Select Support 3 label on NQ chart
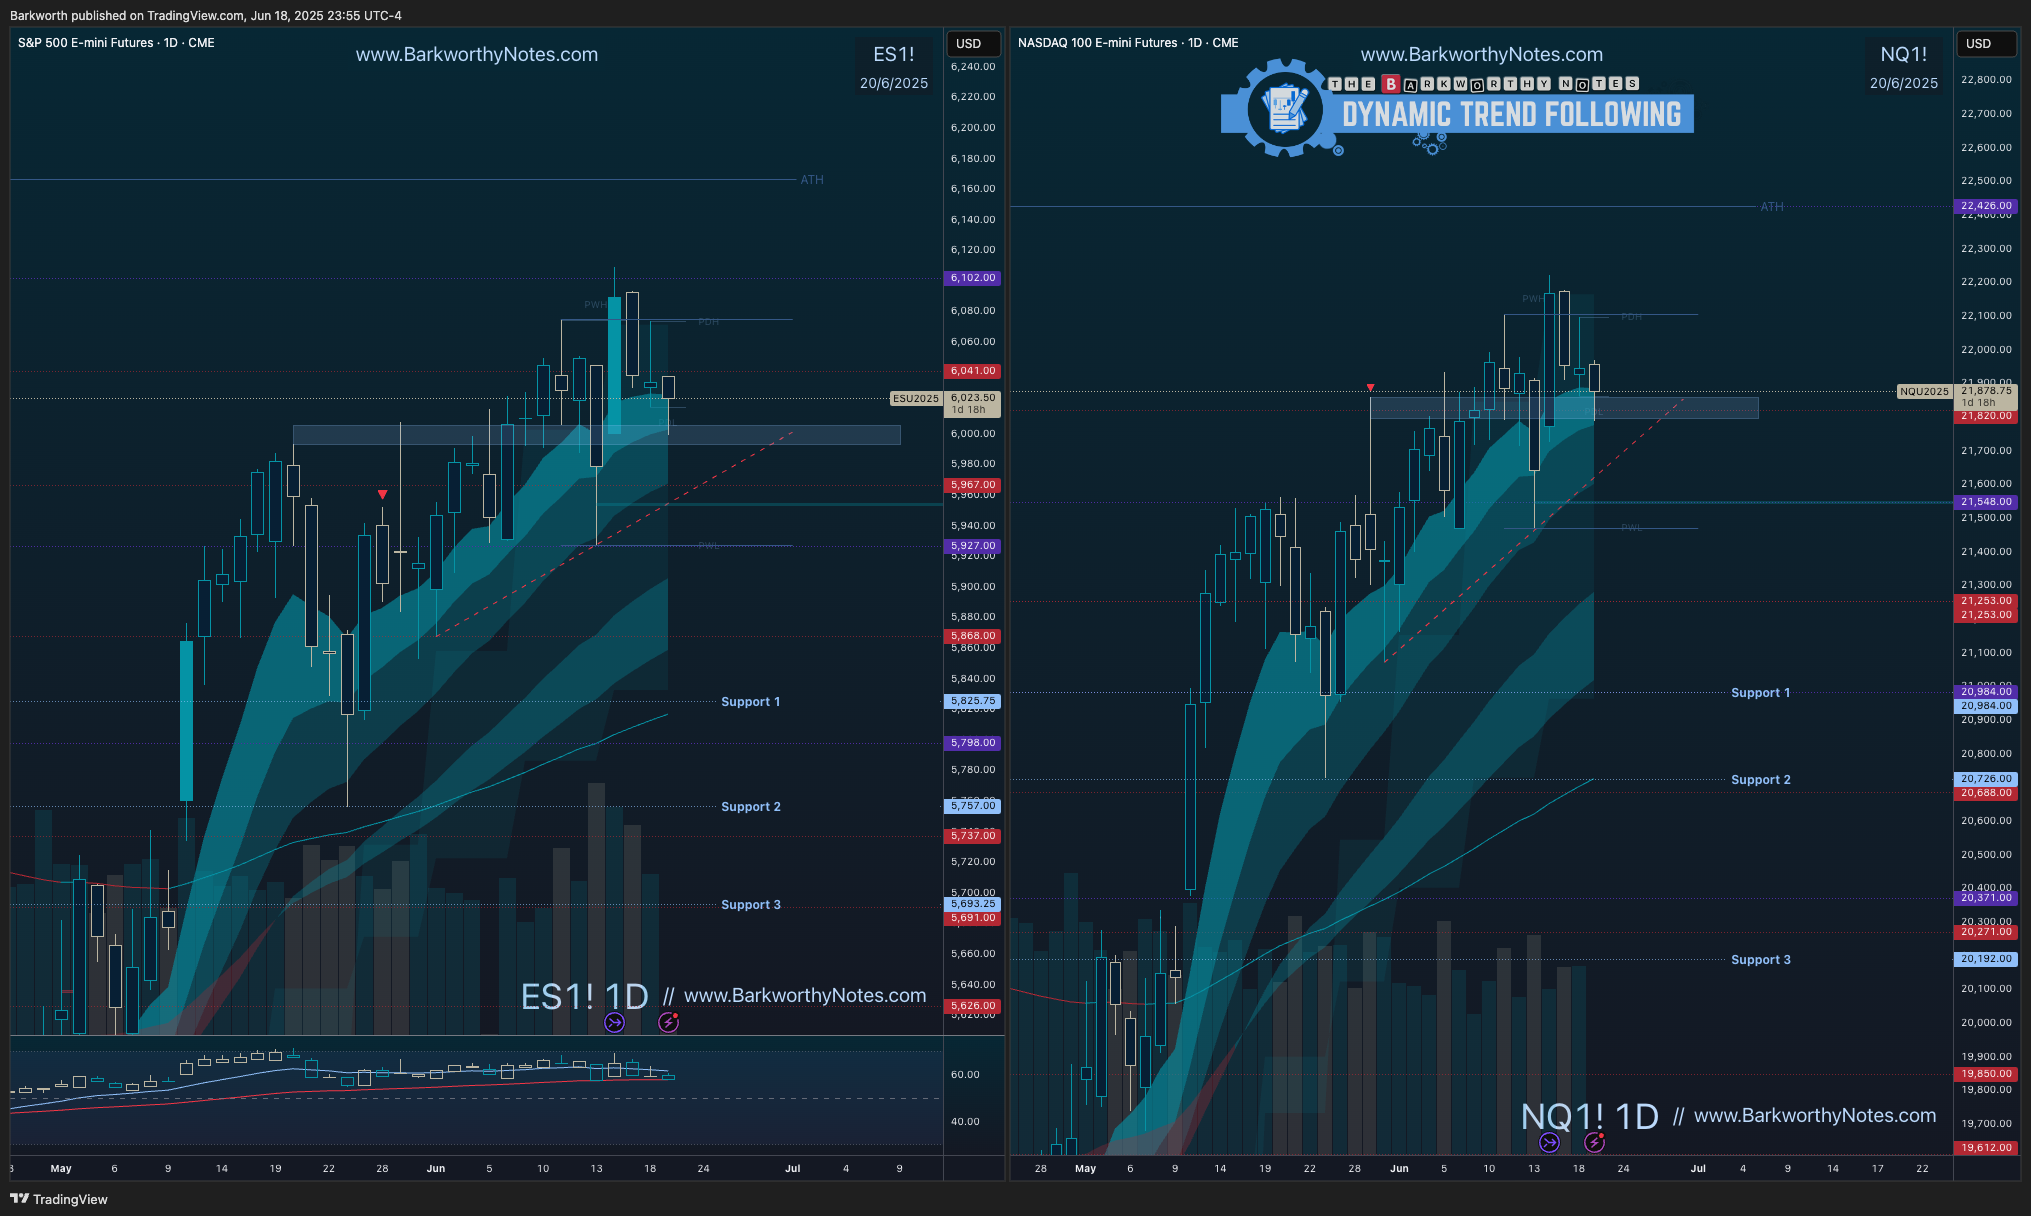Viewport: 2031px width, 1216px height. pos(1761,960)
